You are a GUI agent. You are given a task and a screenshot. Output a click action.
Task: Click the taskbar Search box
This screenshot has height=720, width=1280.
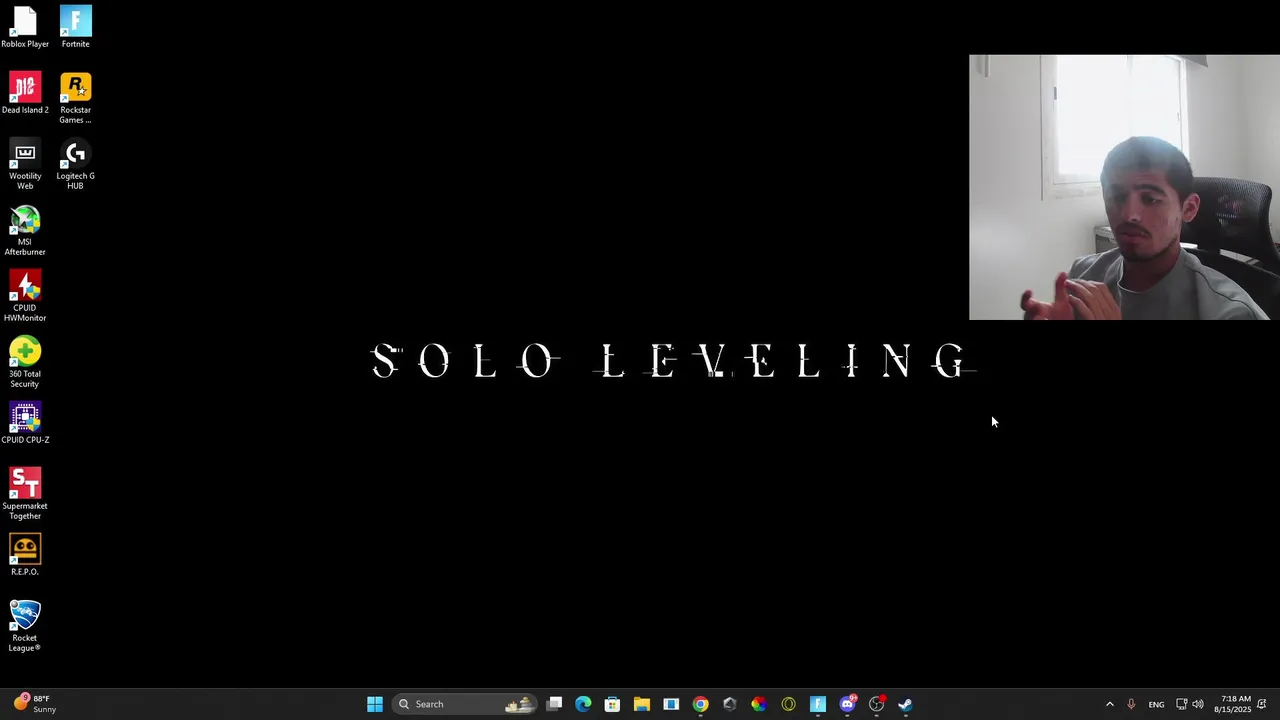coord(465,704)
